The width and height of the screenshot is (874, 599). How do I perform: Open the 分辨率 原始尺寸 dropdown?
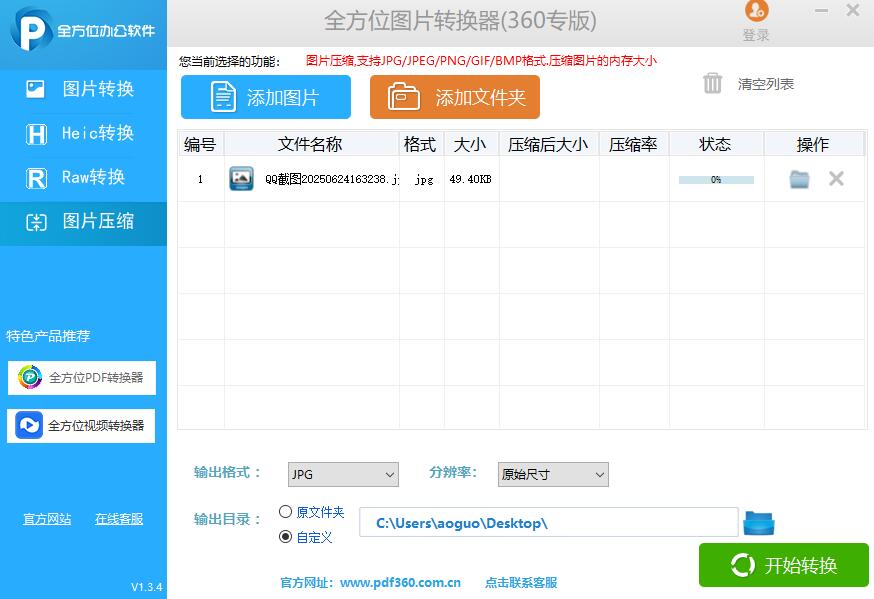coord(553,474)
